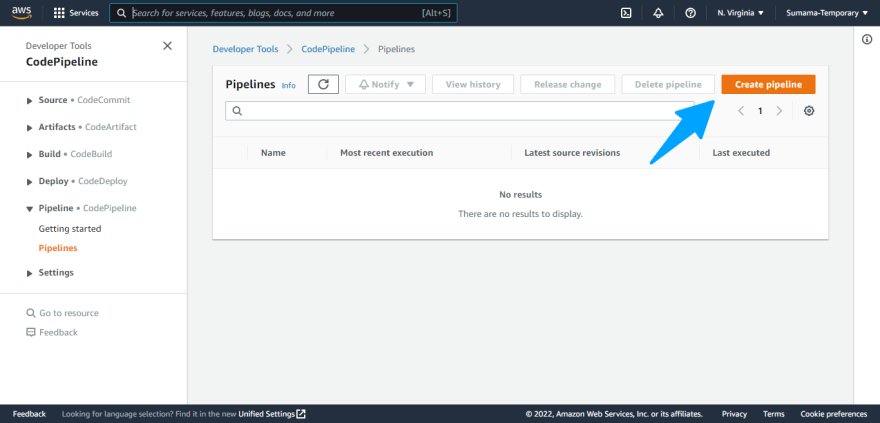Image resolution: width=880 pixels, height=423 pixels.
Task: Click the AWS logo home icon
Action: click(21, 12)
